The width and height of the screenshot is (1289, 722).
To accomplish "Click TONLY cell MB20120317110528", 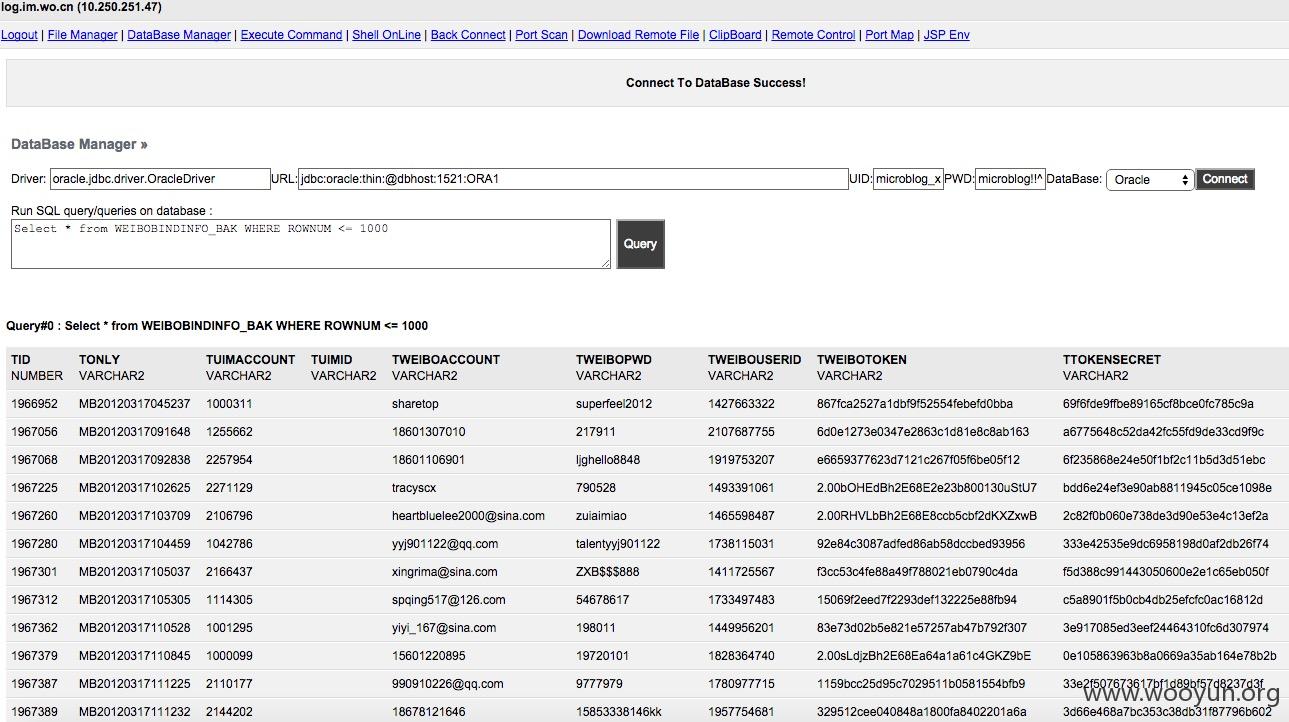I will coord(134,628).
